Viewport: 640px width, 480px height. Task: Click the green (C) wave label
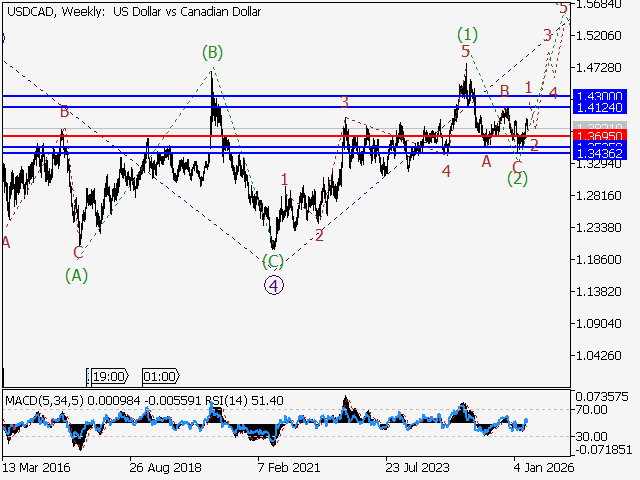[x=273, y=262]
